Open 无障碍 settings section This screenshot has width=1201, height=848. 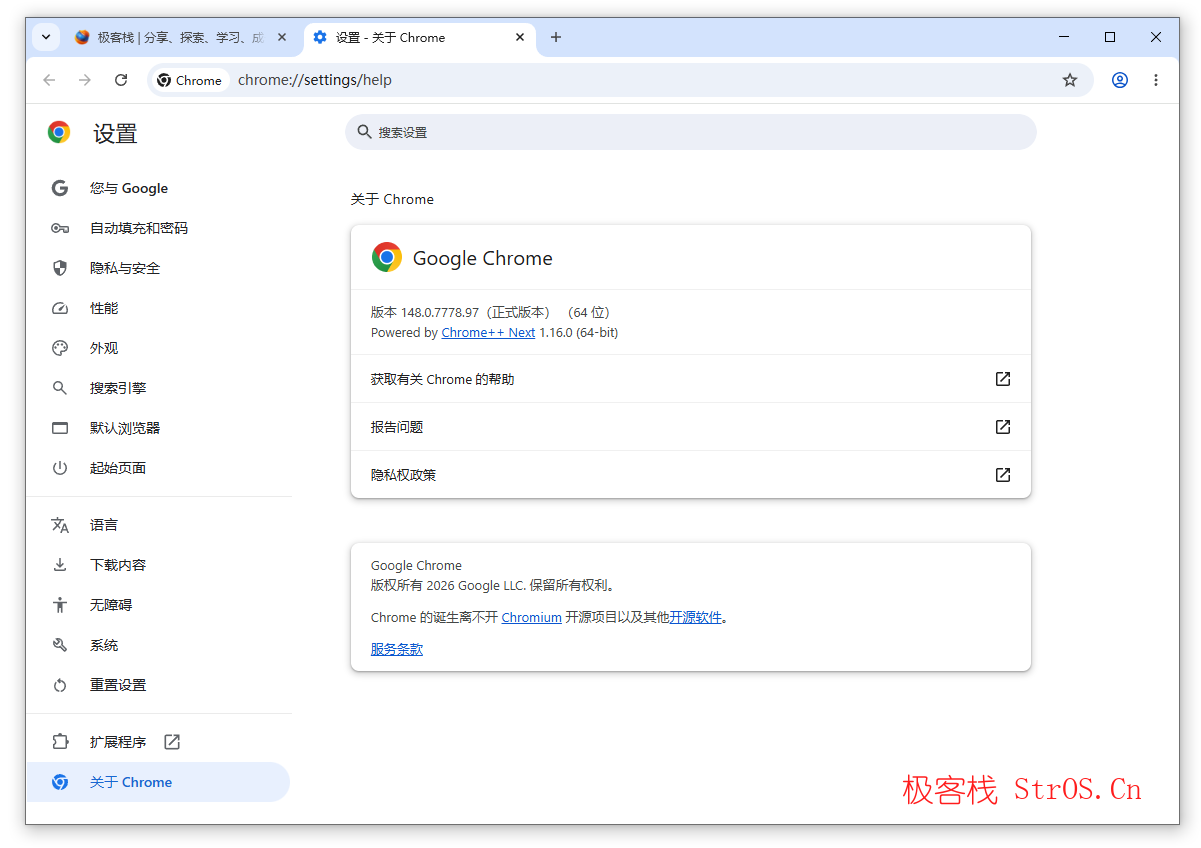click(x=158, y=605)
